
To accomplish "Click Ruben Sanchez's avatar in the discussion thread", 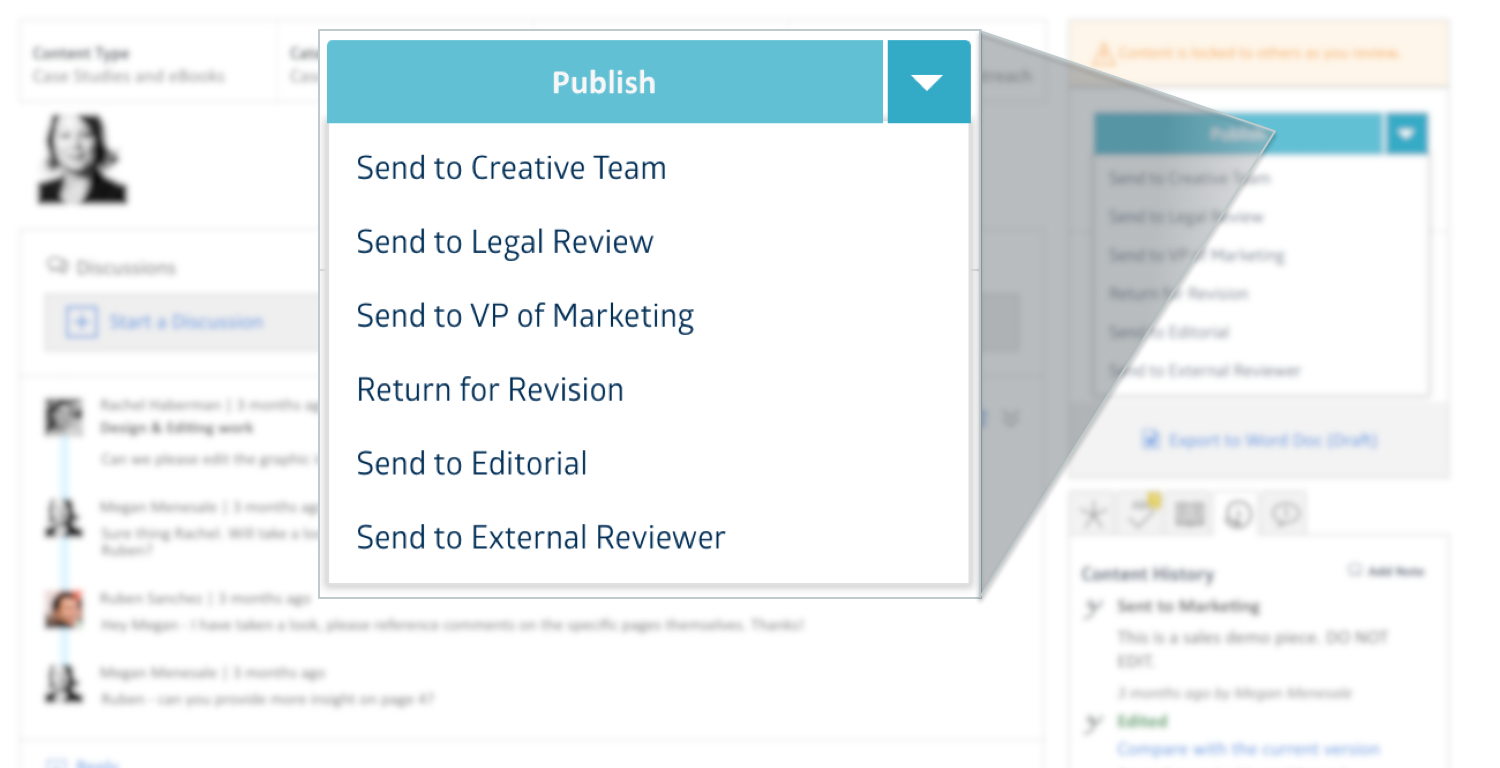I will 64,609.
